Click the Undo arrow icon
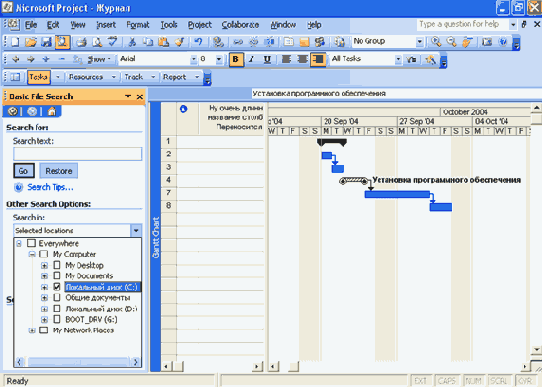 [198, 42]
